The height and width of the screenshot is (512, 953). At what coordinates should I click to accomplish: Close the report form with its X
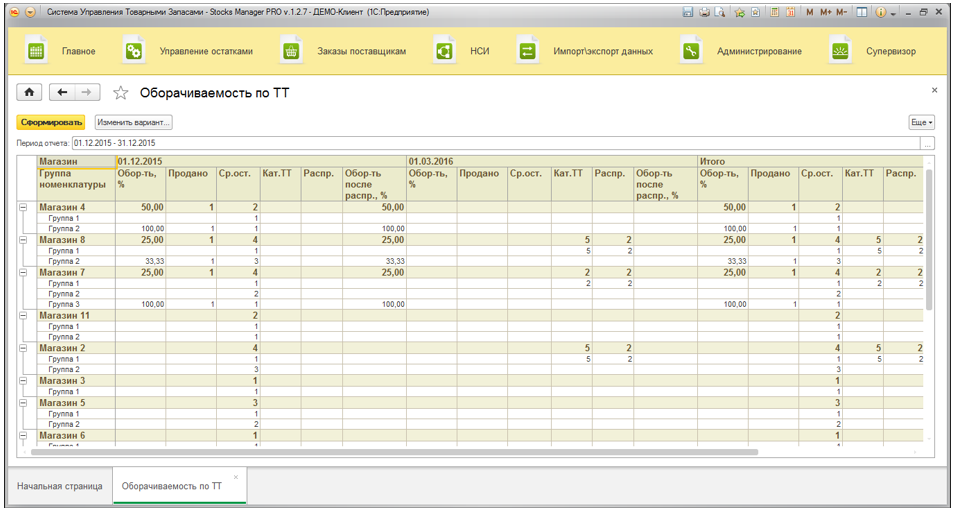(934, 91)
